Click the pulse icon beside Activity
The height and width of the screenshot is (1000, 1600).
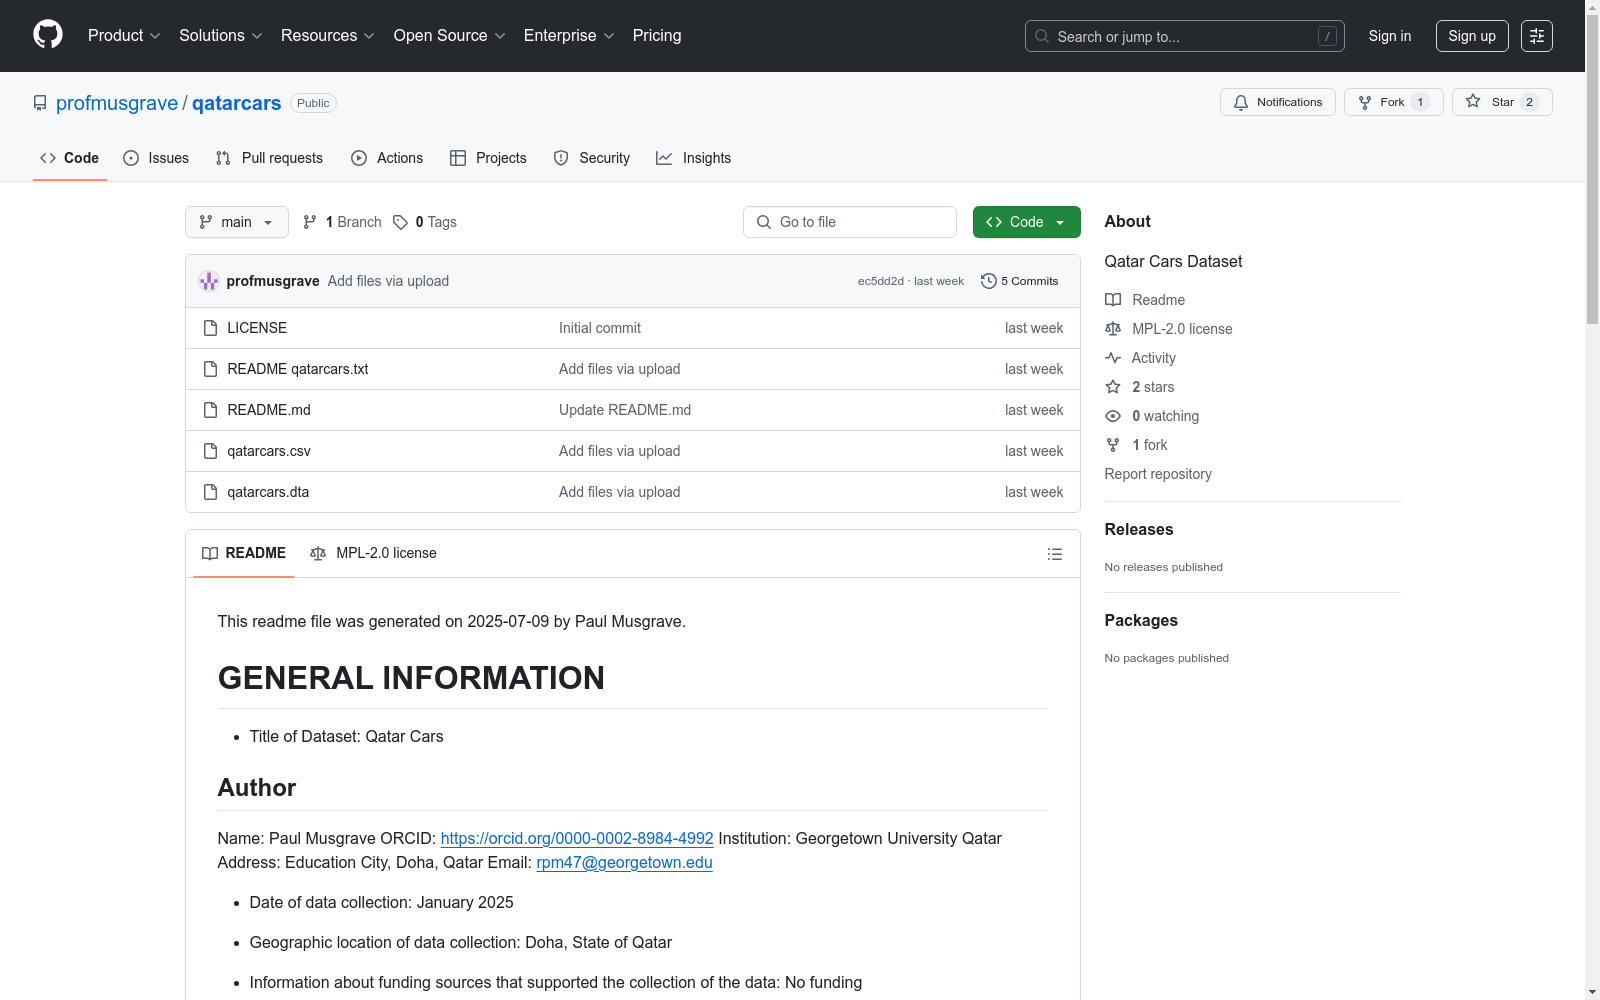point(1113,358)
